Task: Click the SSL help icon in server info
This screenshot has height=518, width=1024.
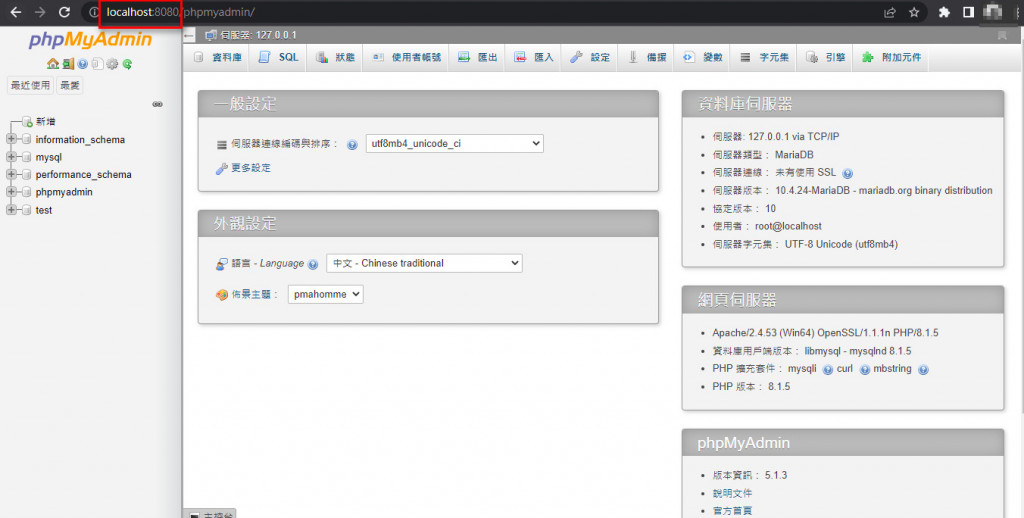Action: 848,174
